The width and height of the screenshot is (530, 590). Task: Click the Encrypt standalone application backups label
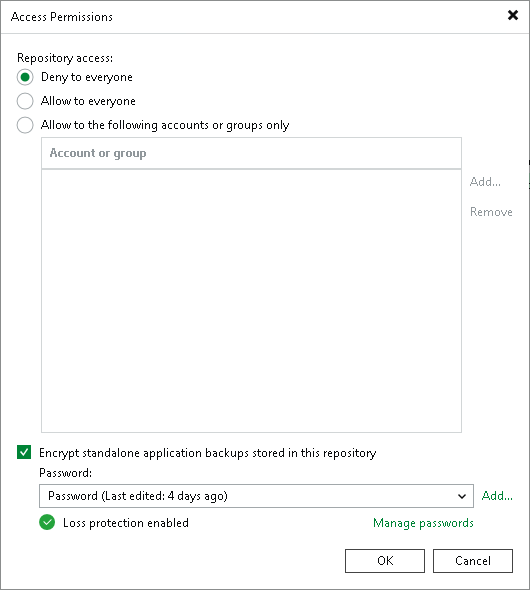(208, 453)
